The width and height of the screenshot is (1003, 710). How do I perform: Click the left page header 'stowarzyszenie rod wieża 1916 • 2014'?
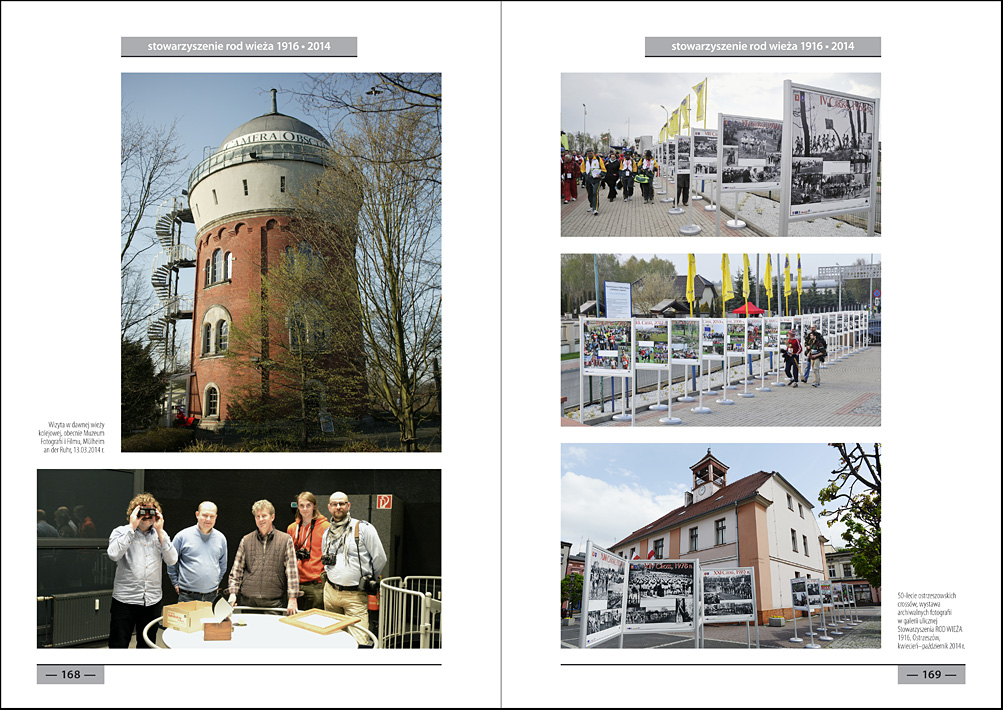(239, 46)
